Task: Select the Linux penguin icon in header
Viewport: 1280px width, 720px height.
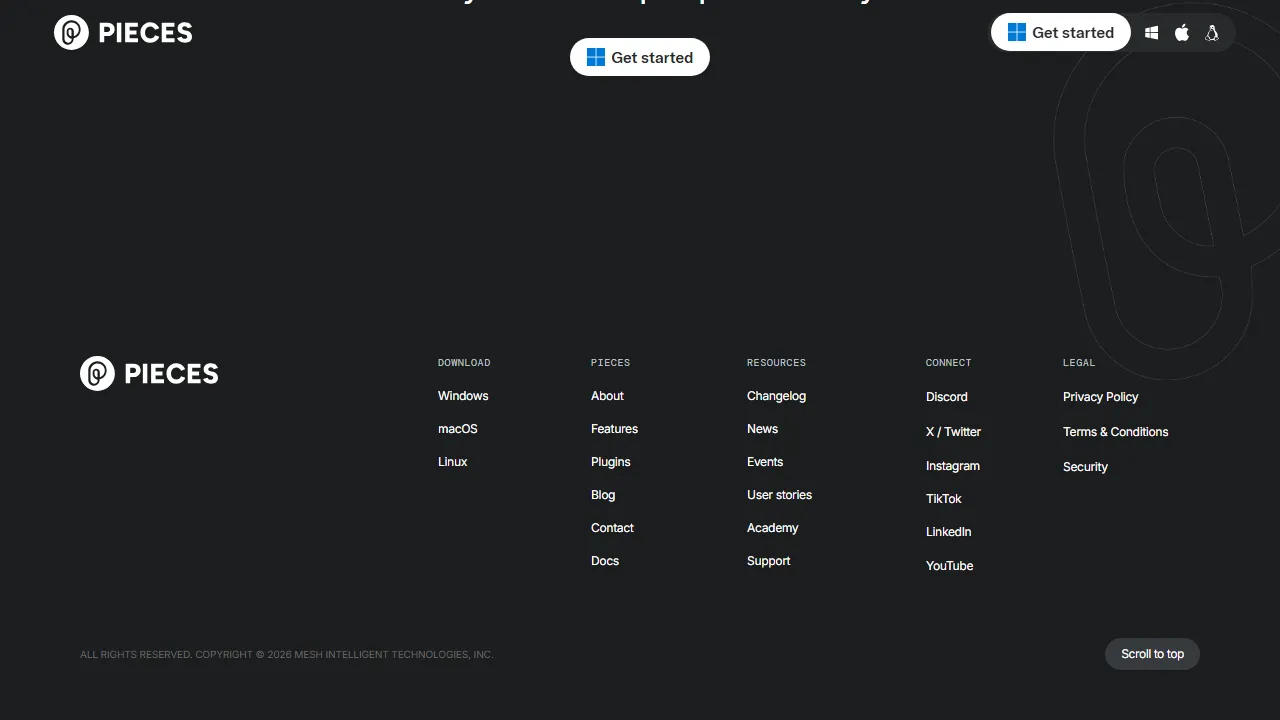Action: point(1212,33)
